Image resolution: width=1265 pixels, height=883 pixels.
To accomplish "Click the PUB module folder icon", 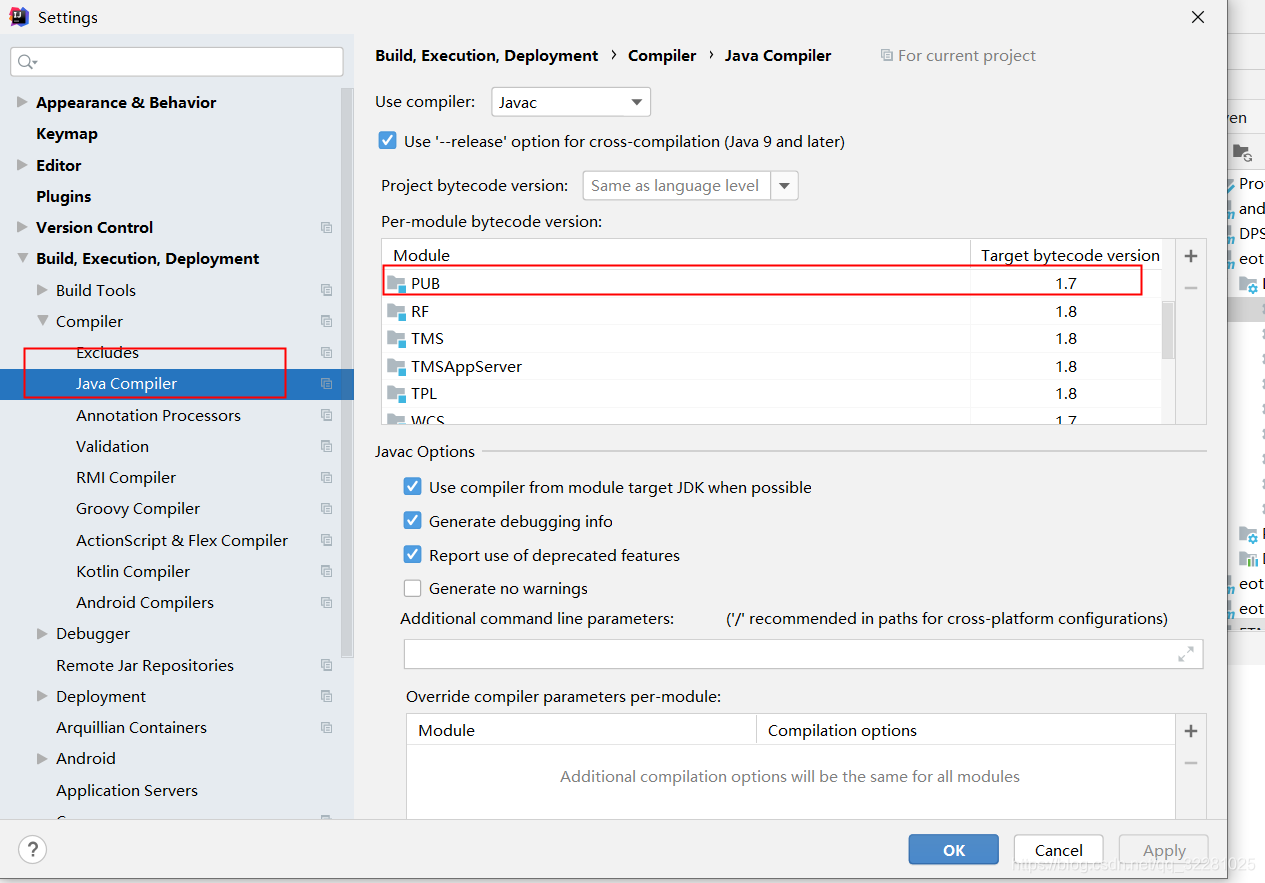I will [396, 284].
